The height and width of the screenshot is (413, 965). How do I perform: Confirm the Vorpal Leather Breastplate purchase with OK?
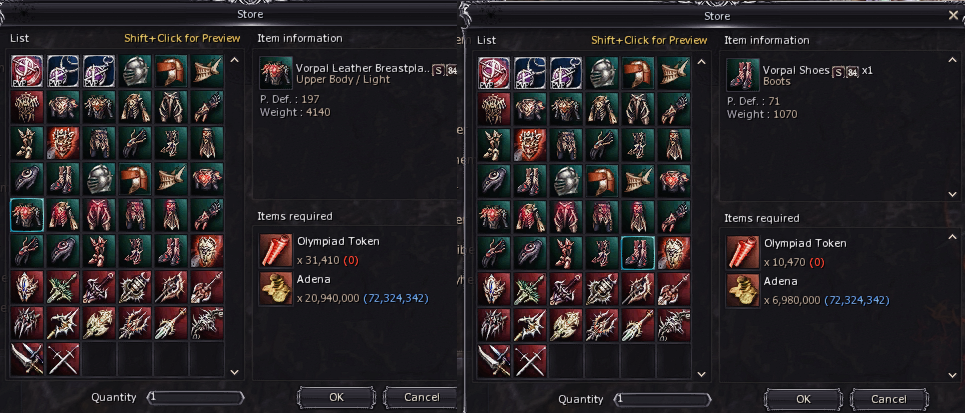coord(336,397)
